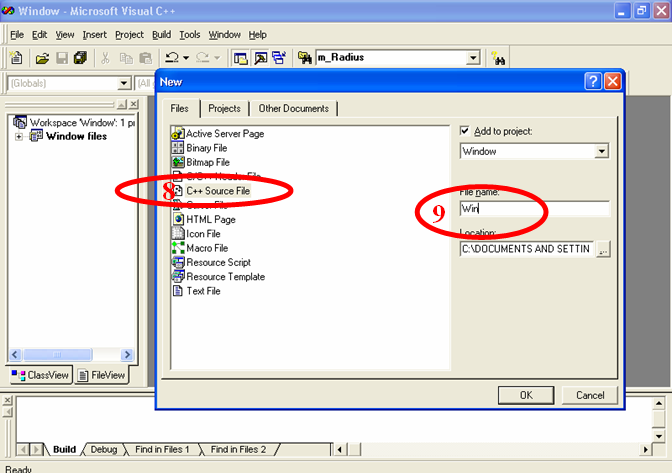Open the project name Window dropdown

tap(601, 151)
